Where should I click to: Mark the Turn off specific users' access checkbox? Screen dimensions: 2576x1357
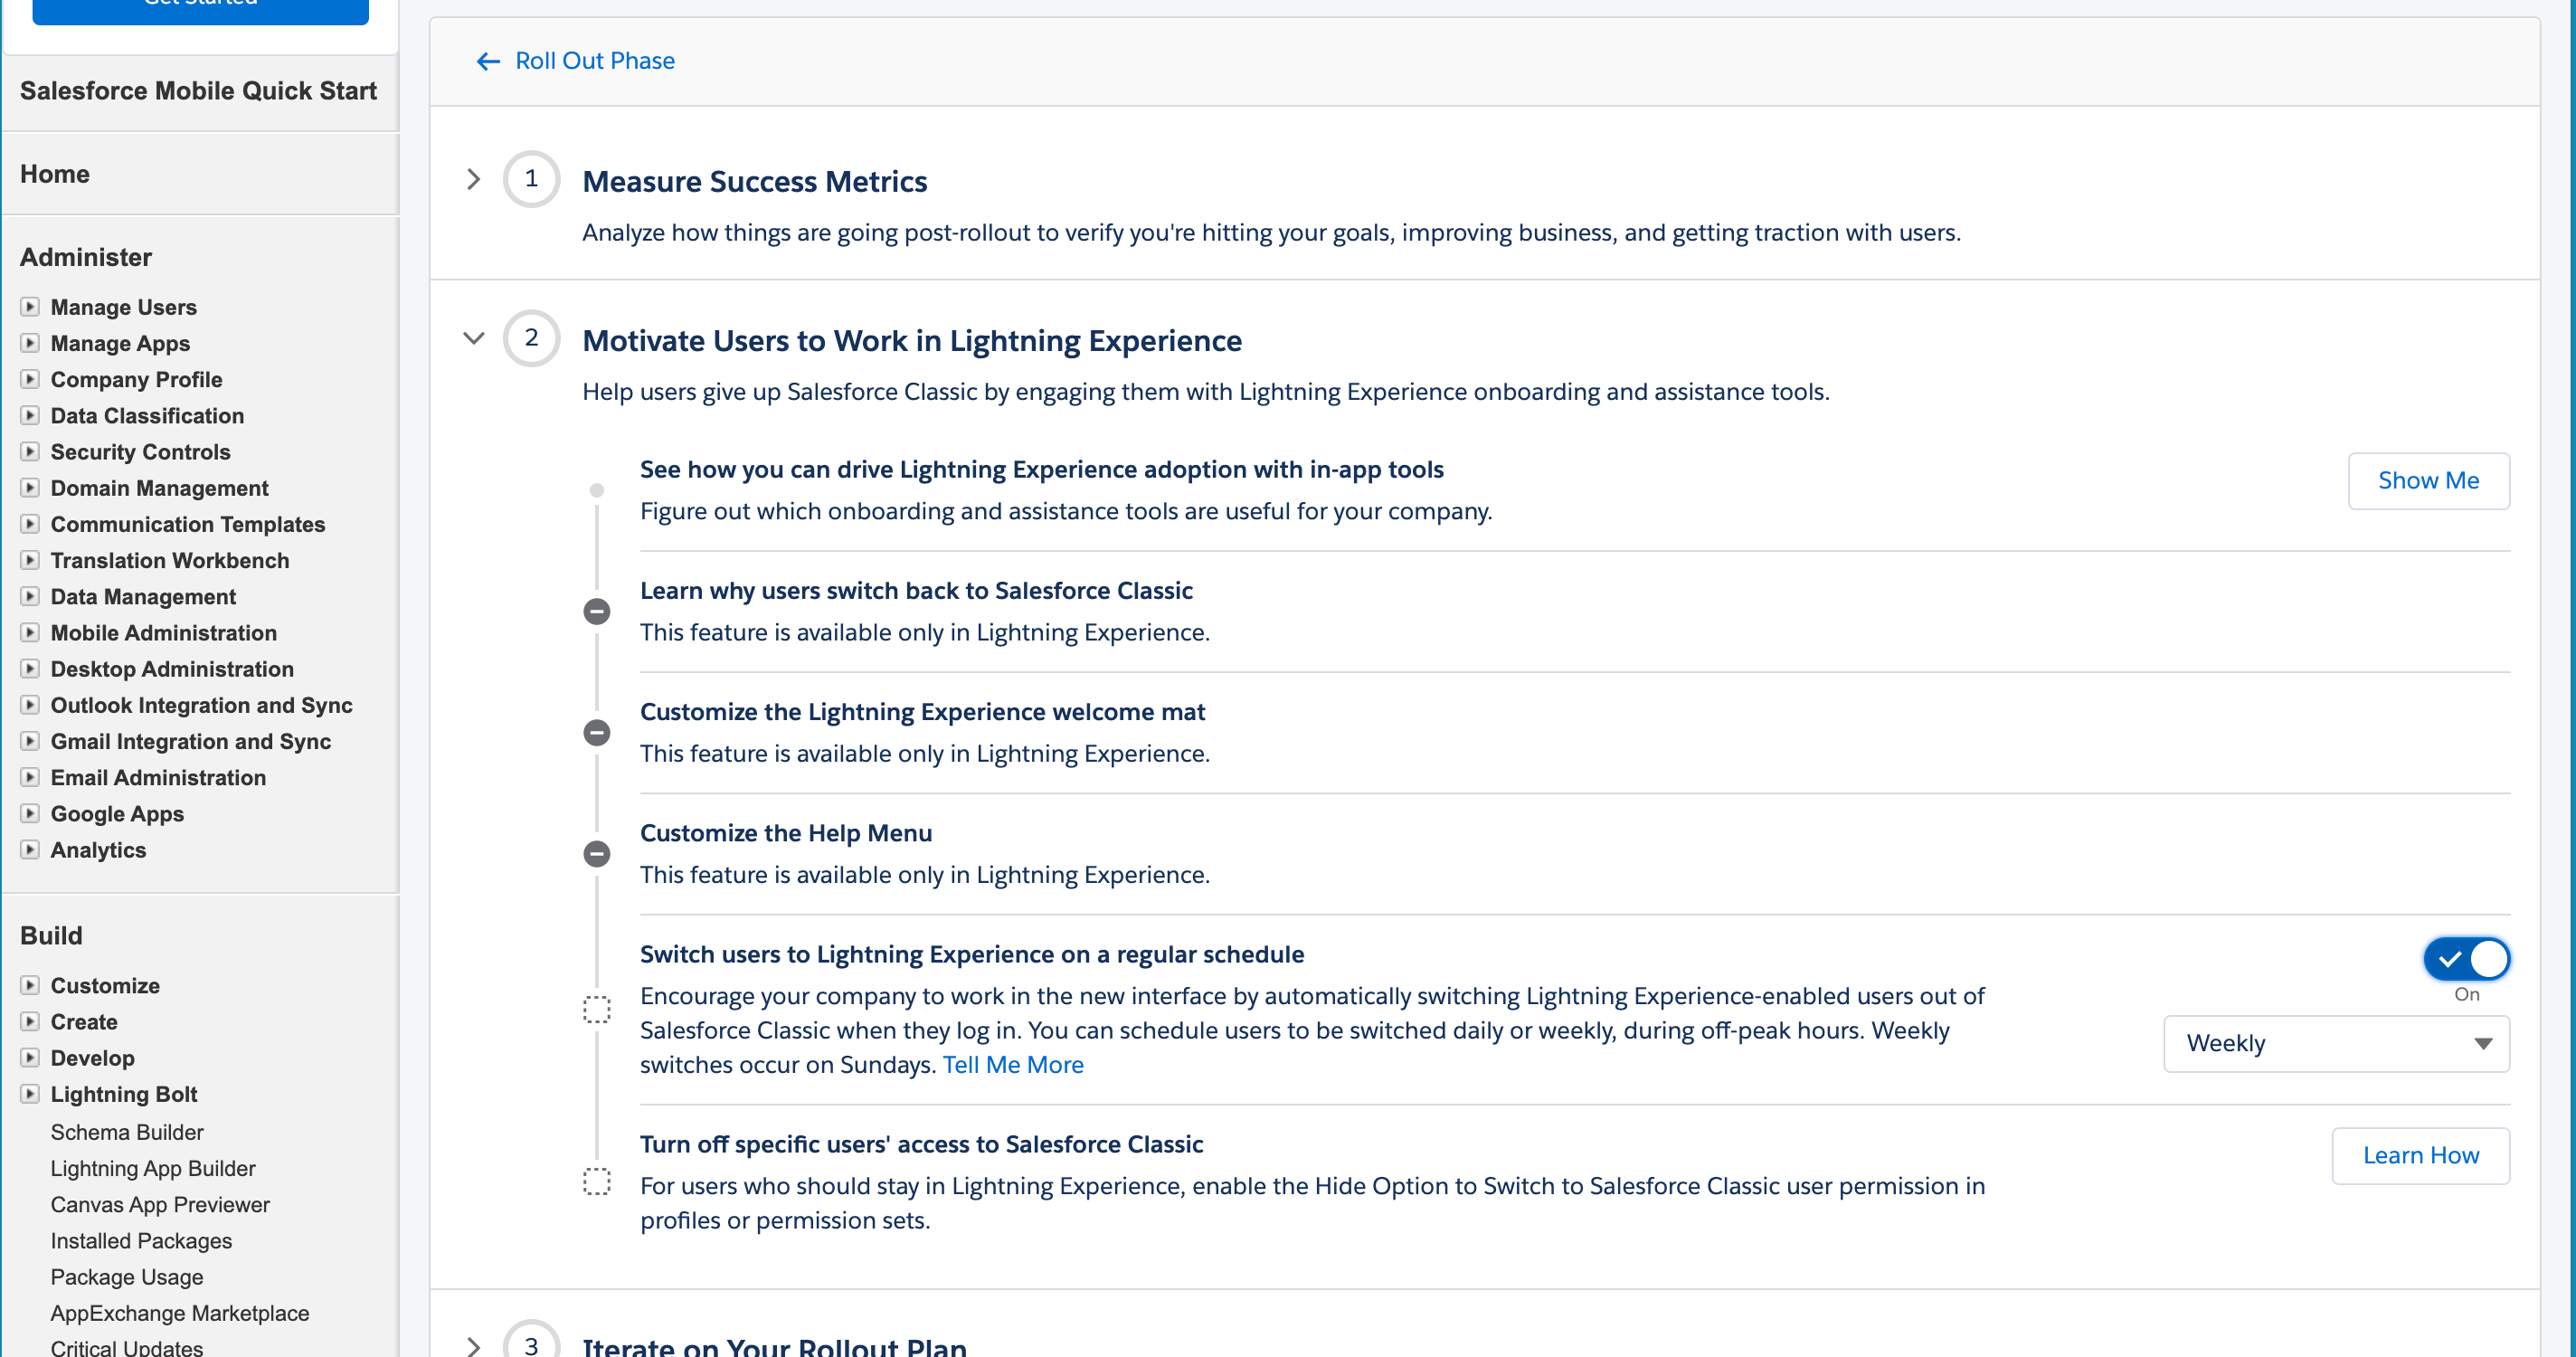pos(597,1182)
